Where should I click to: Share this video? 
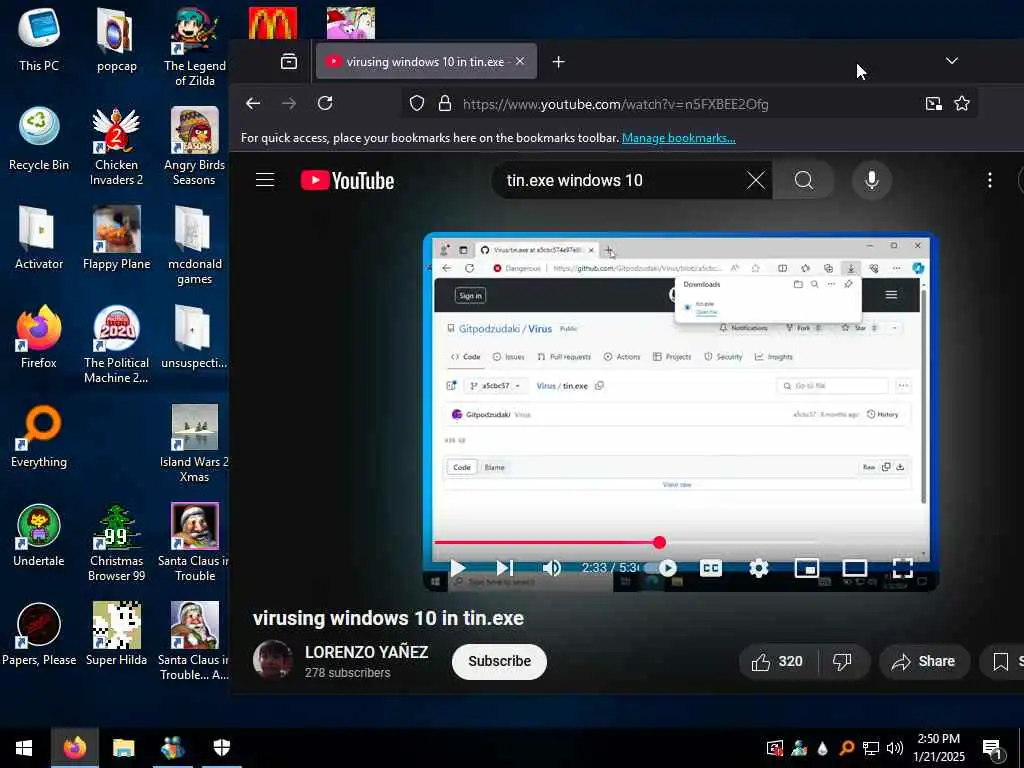coord(923,662)
